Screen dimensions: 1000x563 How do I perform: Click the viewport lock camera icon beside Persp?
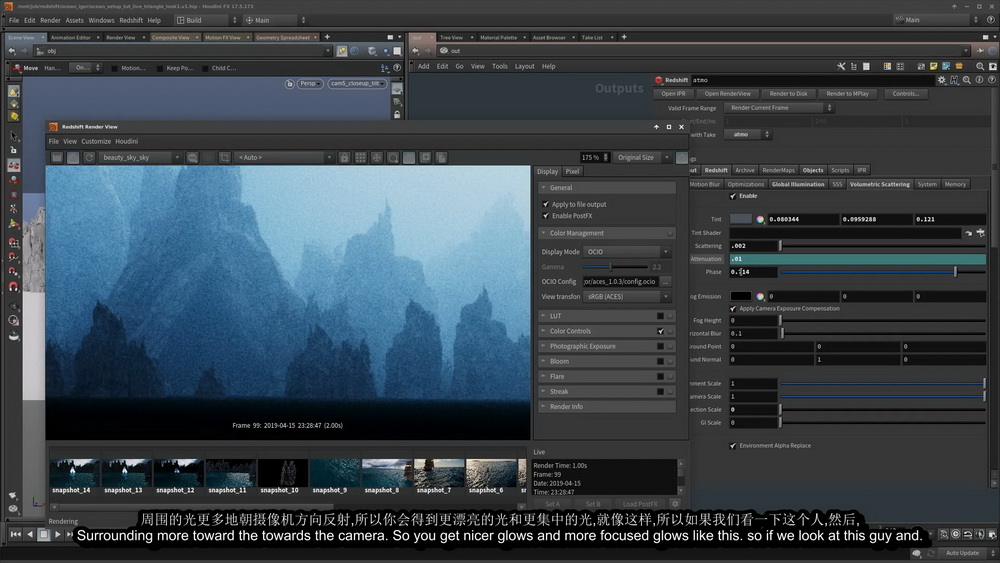click(290, 84)
